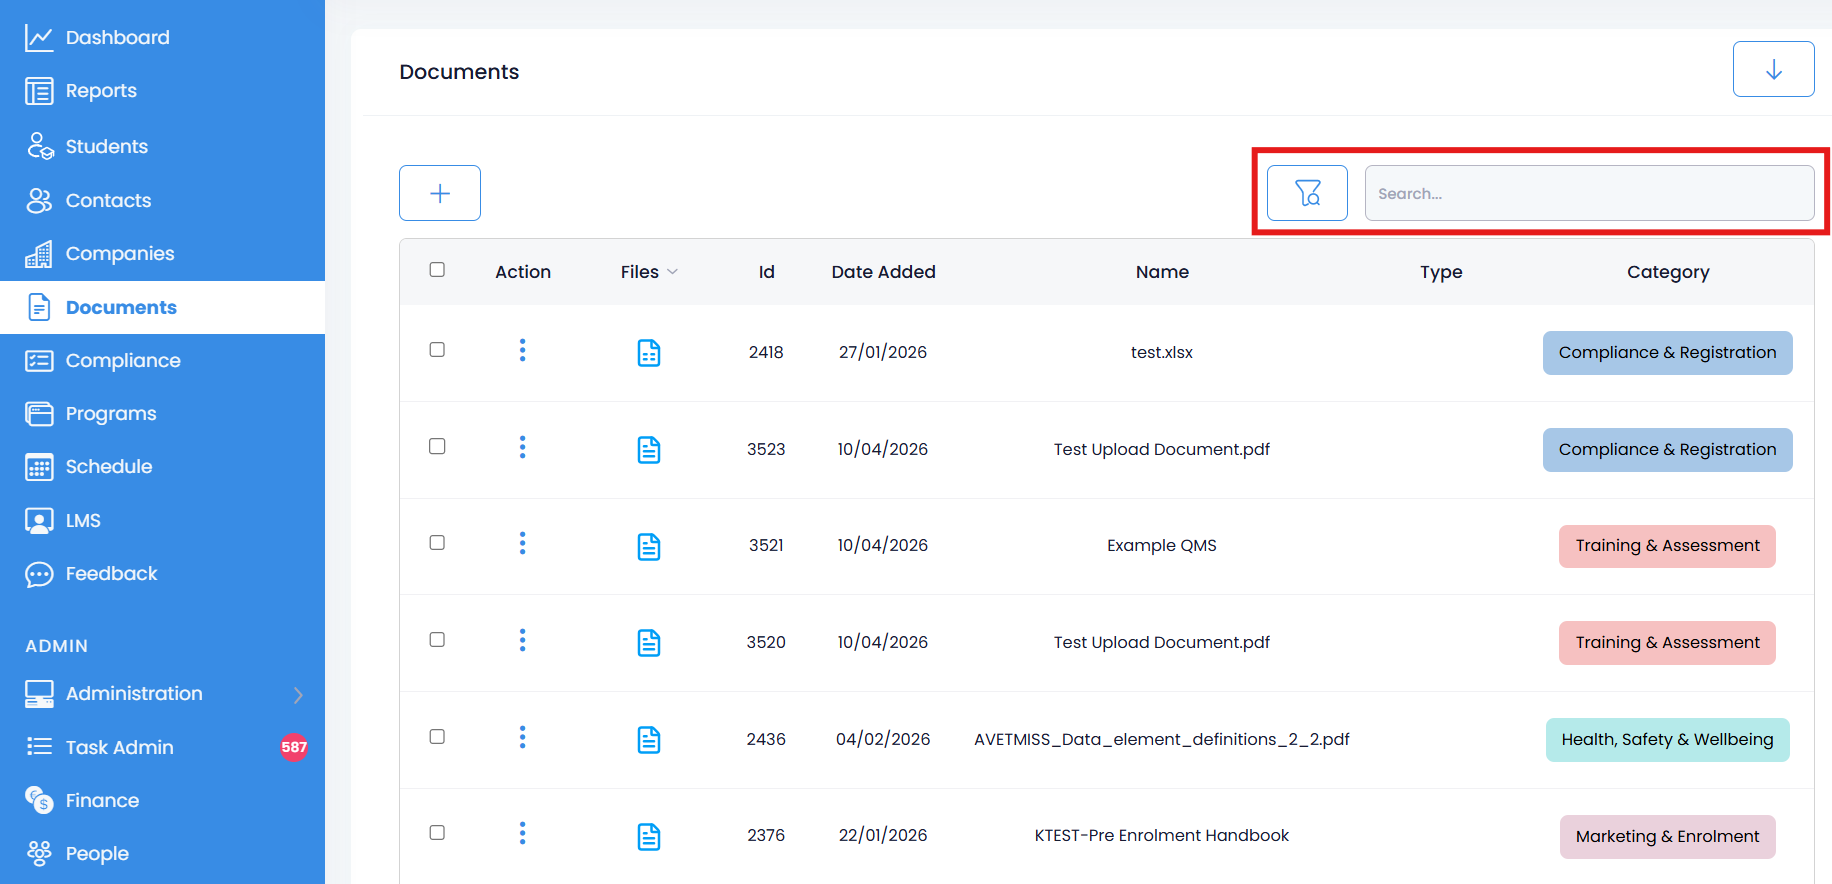
Task: Expand the Files column dropdown
Action: tap(649, 272)
